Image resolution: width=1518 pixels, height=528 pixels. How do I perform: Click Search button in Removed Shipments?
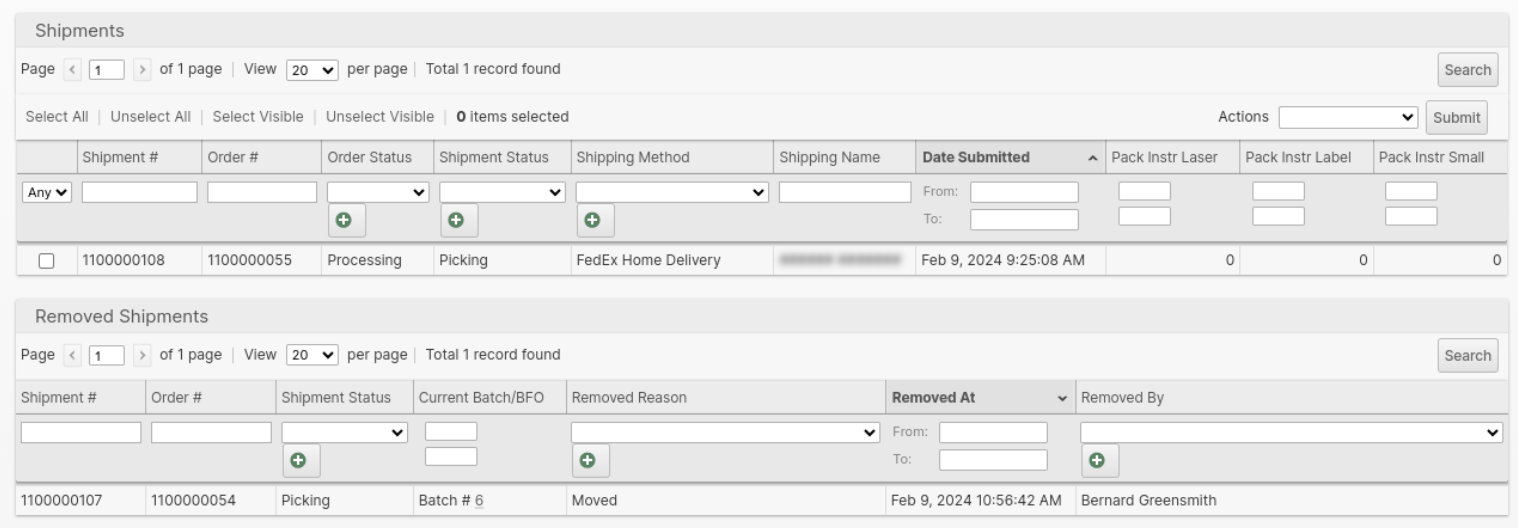coord(1467,356)
